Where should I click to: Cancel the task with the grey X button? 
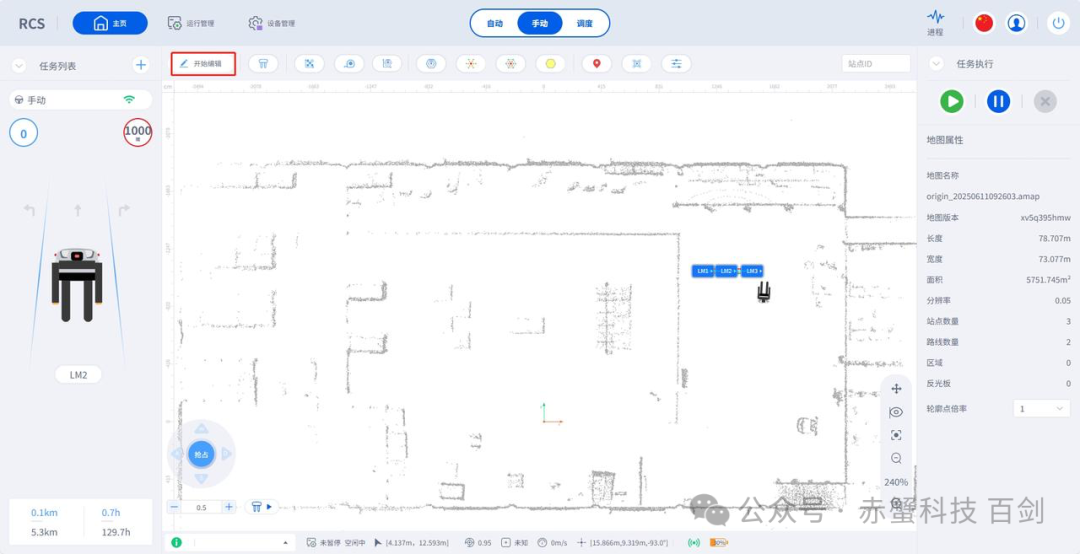(1045, 101)
